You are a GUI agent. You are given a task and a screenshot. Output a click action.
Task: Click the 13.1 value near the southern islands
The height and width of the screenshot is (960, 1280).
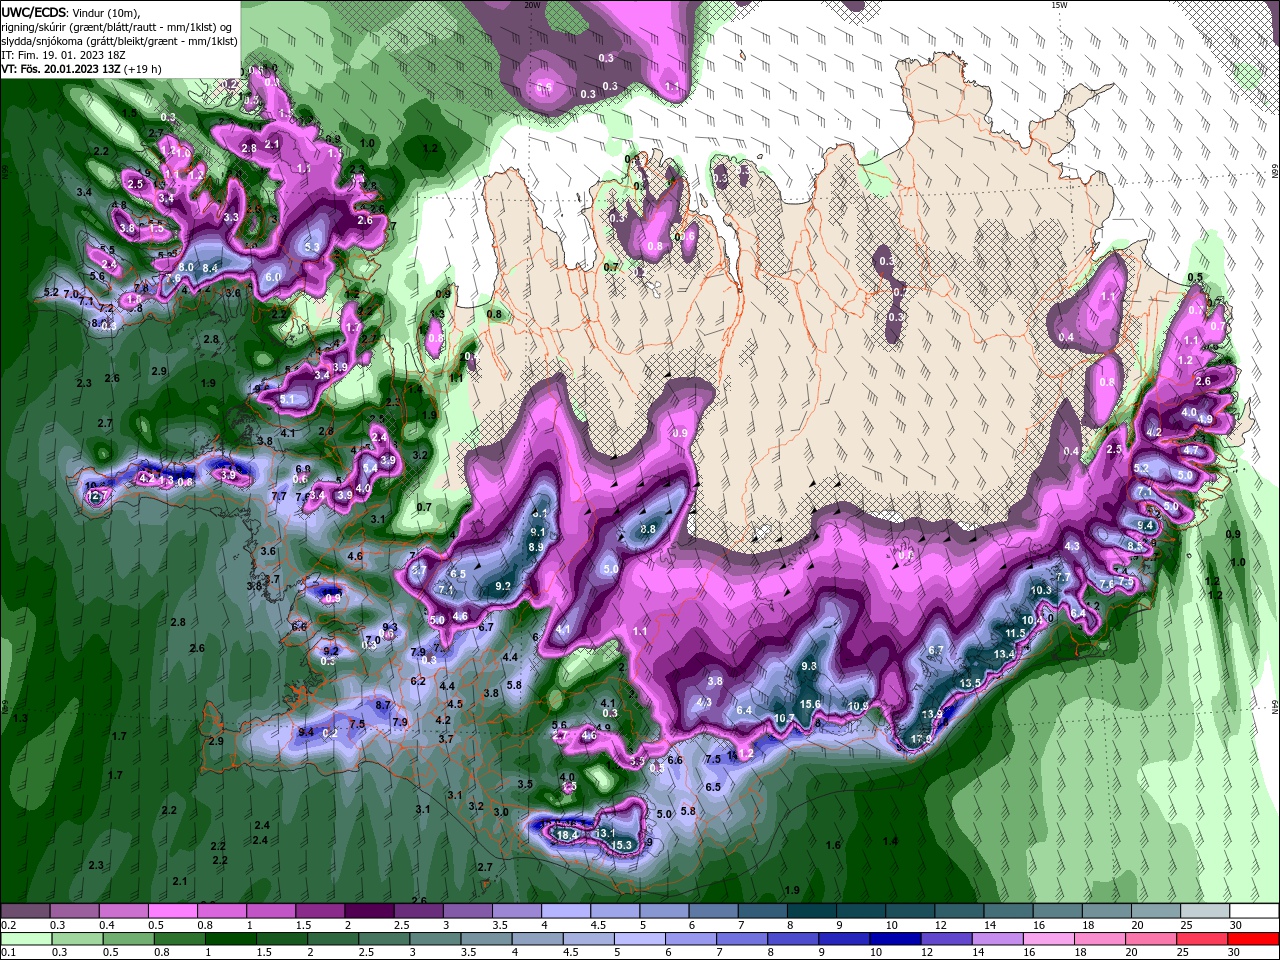[604, 832]
